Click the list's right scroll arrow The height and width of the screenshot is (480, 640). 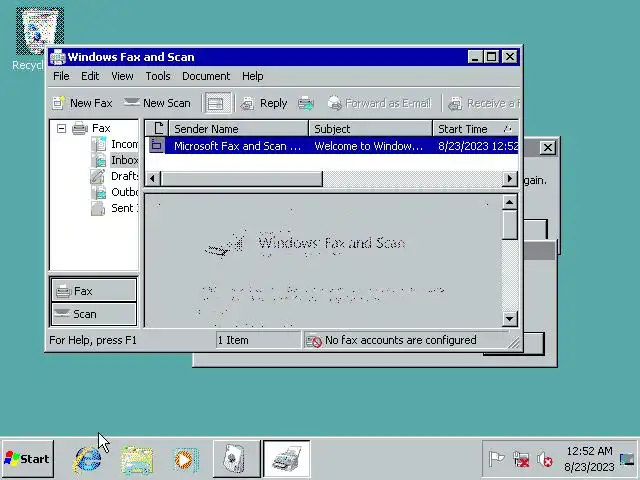click(509, 178)
